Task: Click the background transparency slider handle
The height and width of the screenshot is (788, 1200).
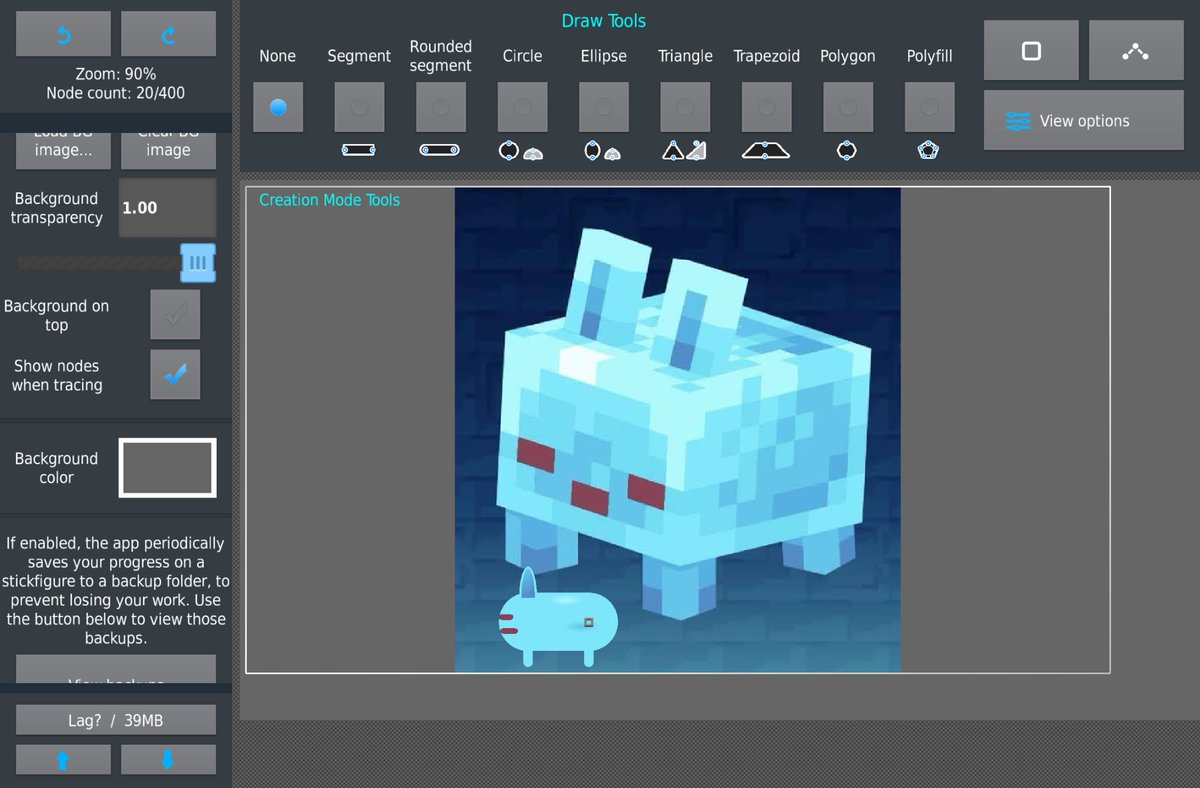Action: 198,262
